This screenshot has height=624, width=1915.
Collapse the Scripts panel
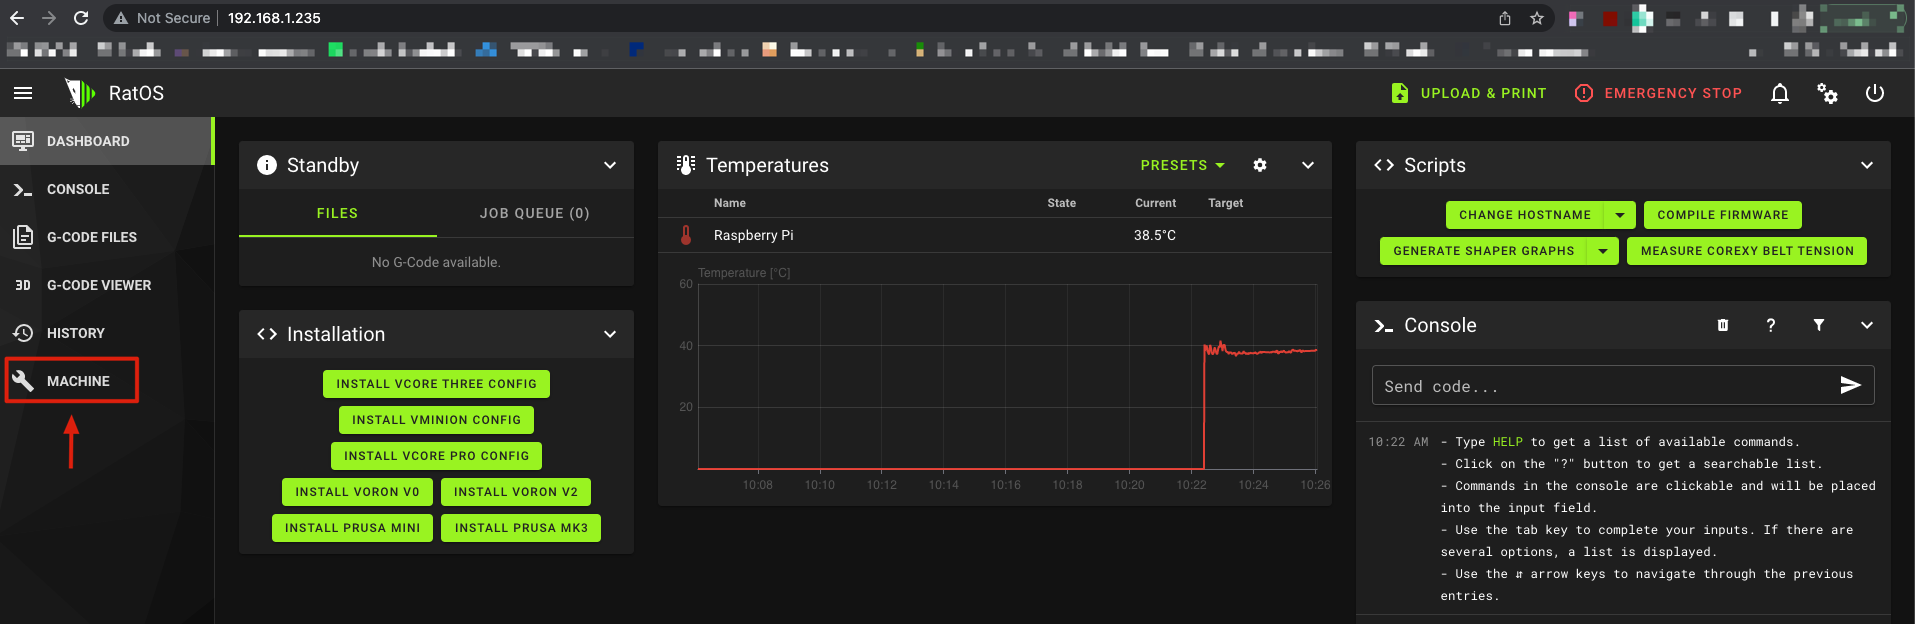click(x=1867, y=165)
